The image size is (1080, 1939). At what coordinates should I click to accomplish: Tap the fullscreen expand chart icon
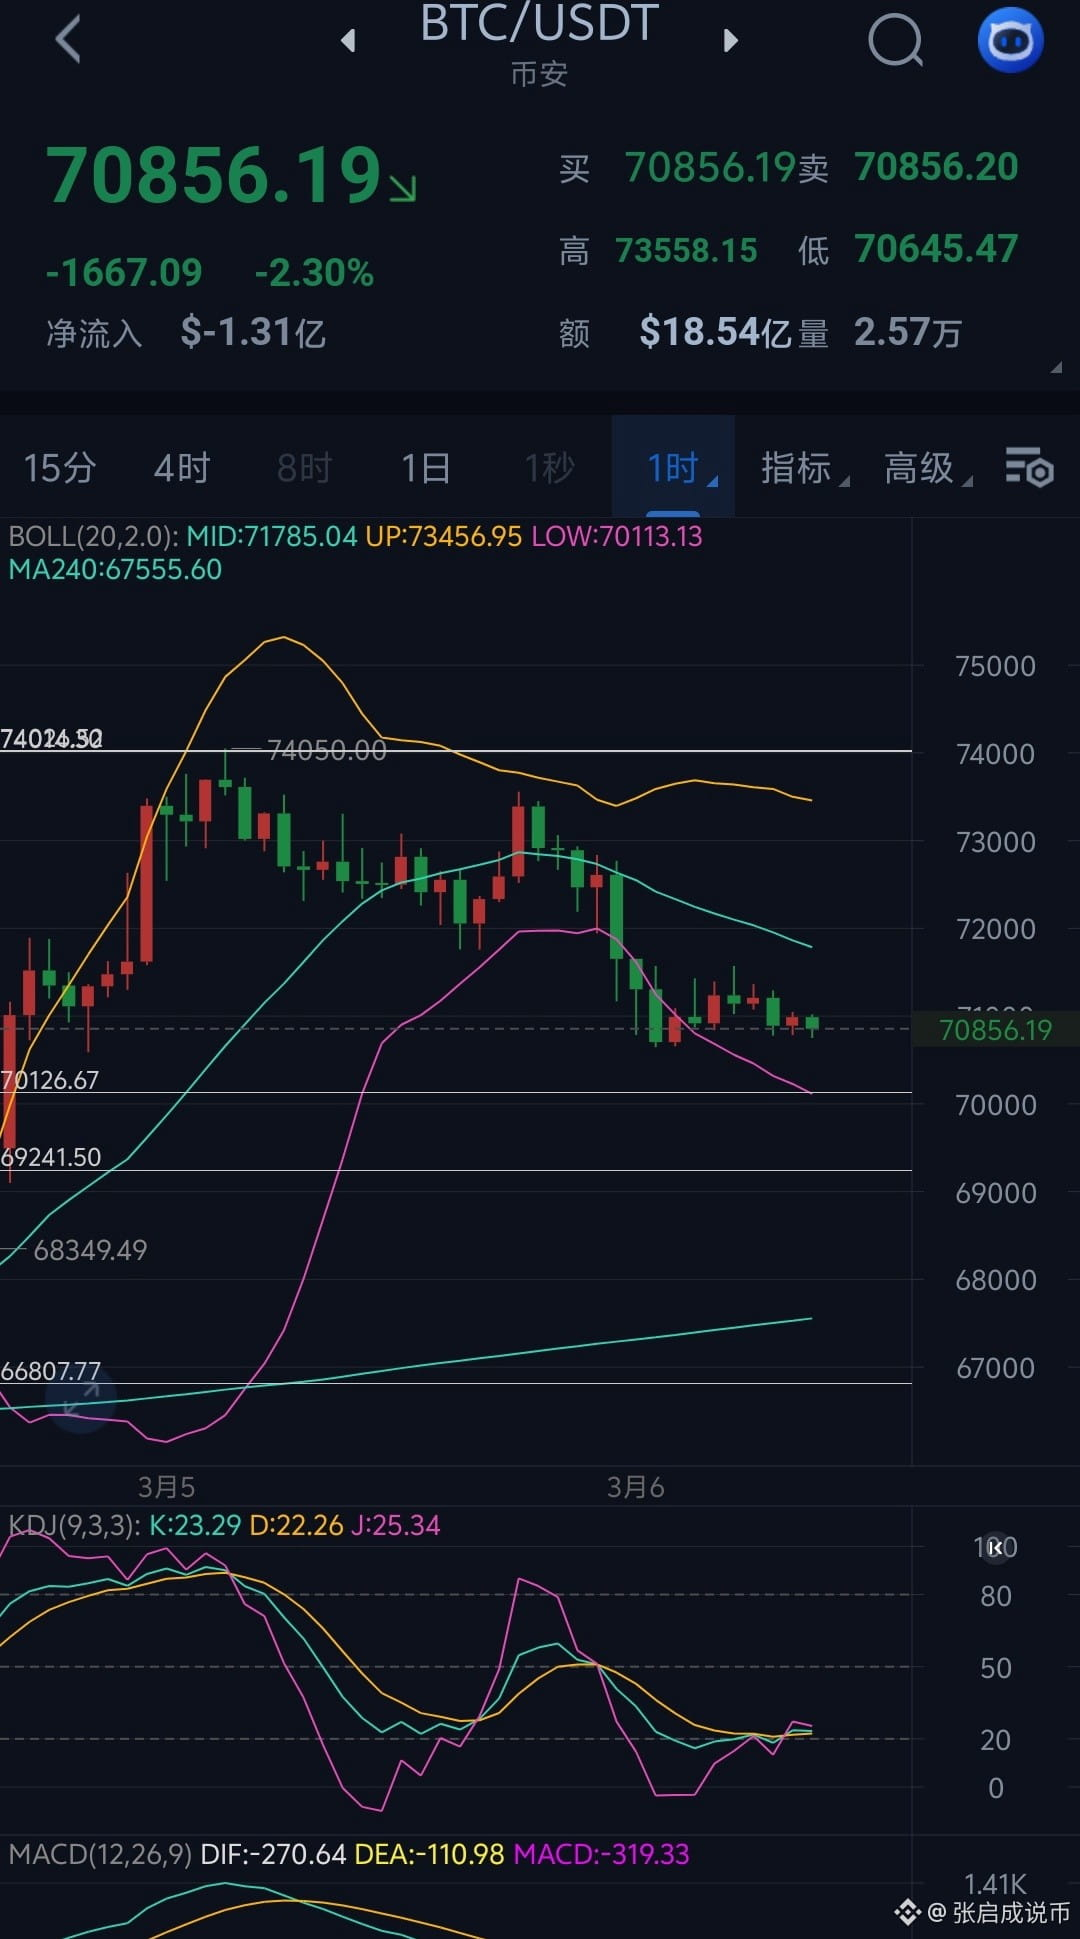pyautogui.click(x=80, y=1399)
